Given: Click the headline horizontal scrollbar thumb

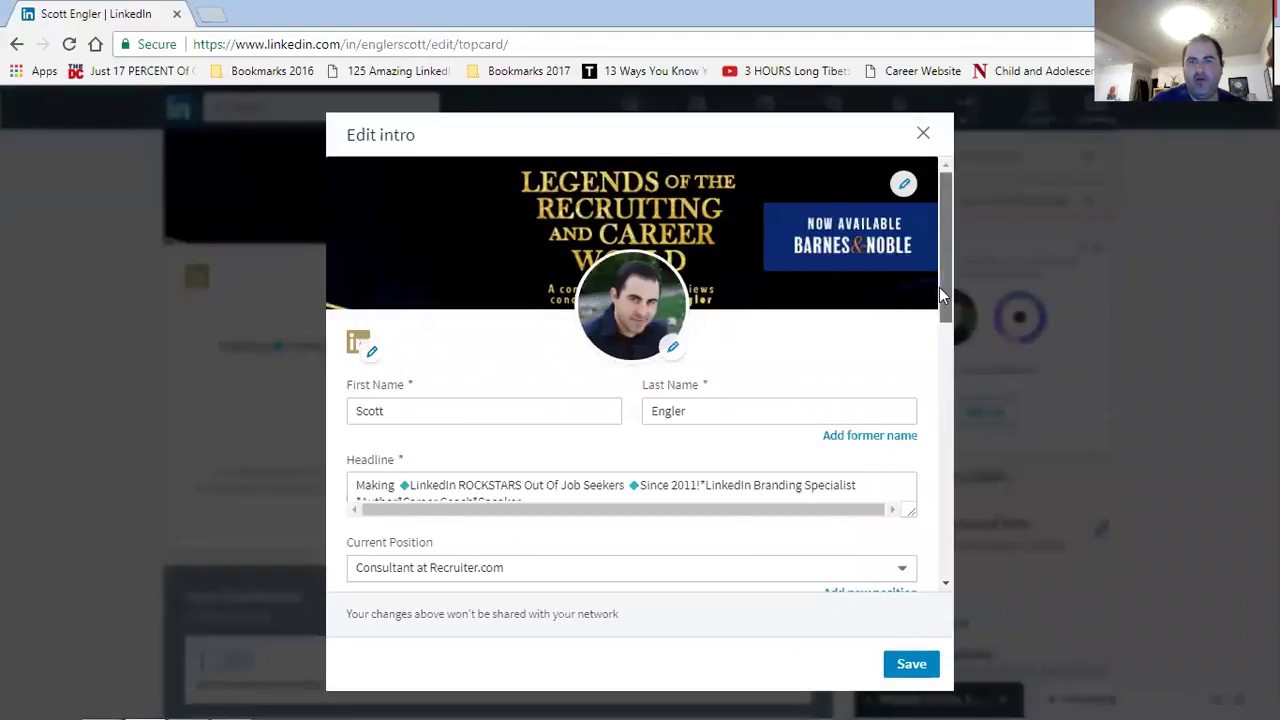Looking at the screenshot, I should click(623, 510).
